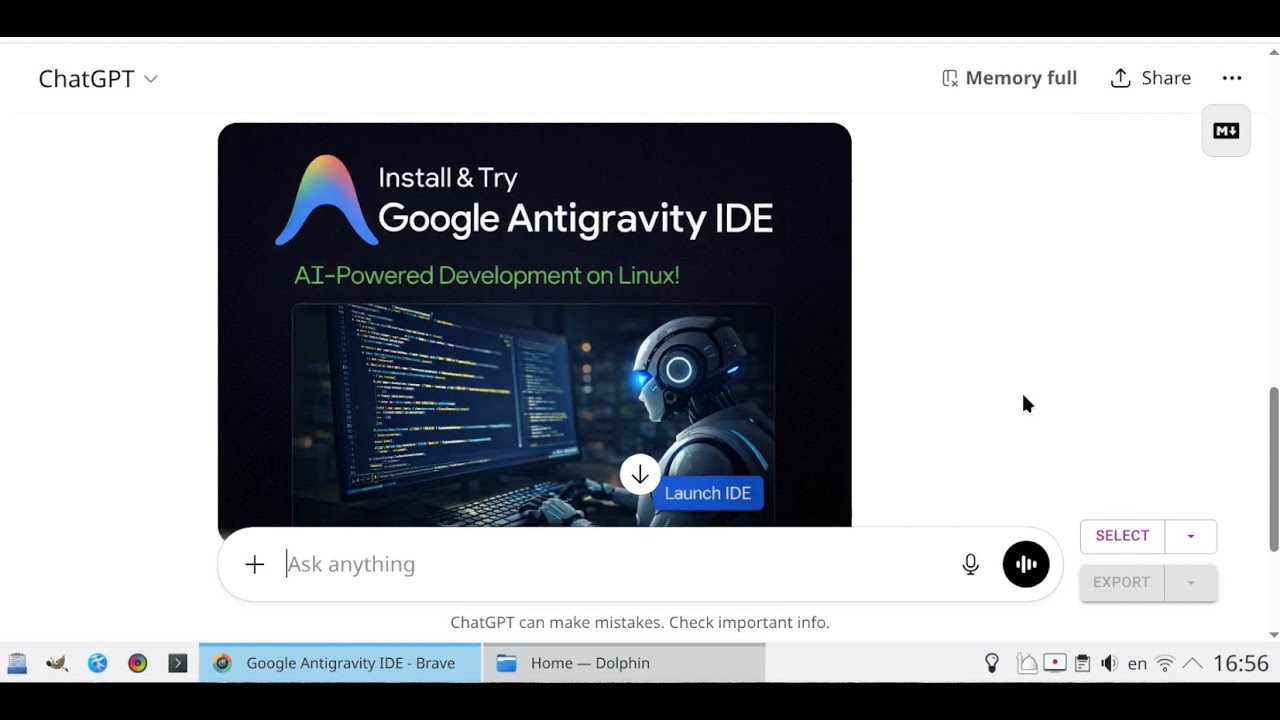The height and width of the screenshot is (720, 1280).
Task: Click the house-shaped system tray icon
Action: [1027, 663]
